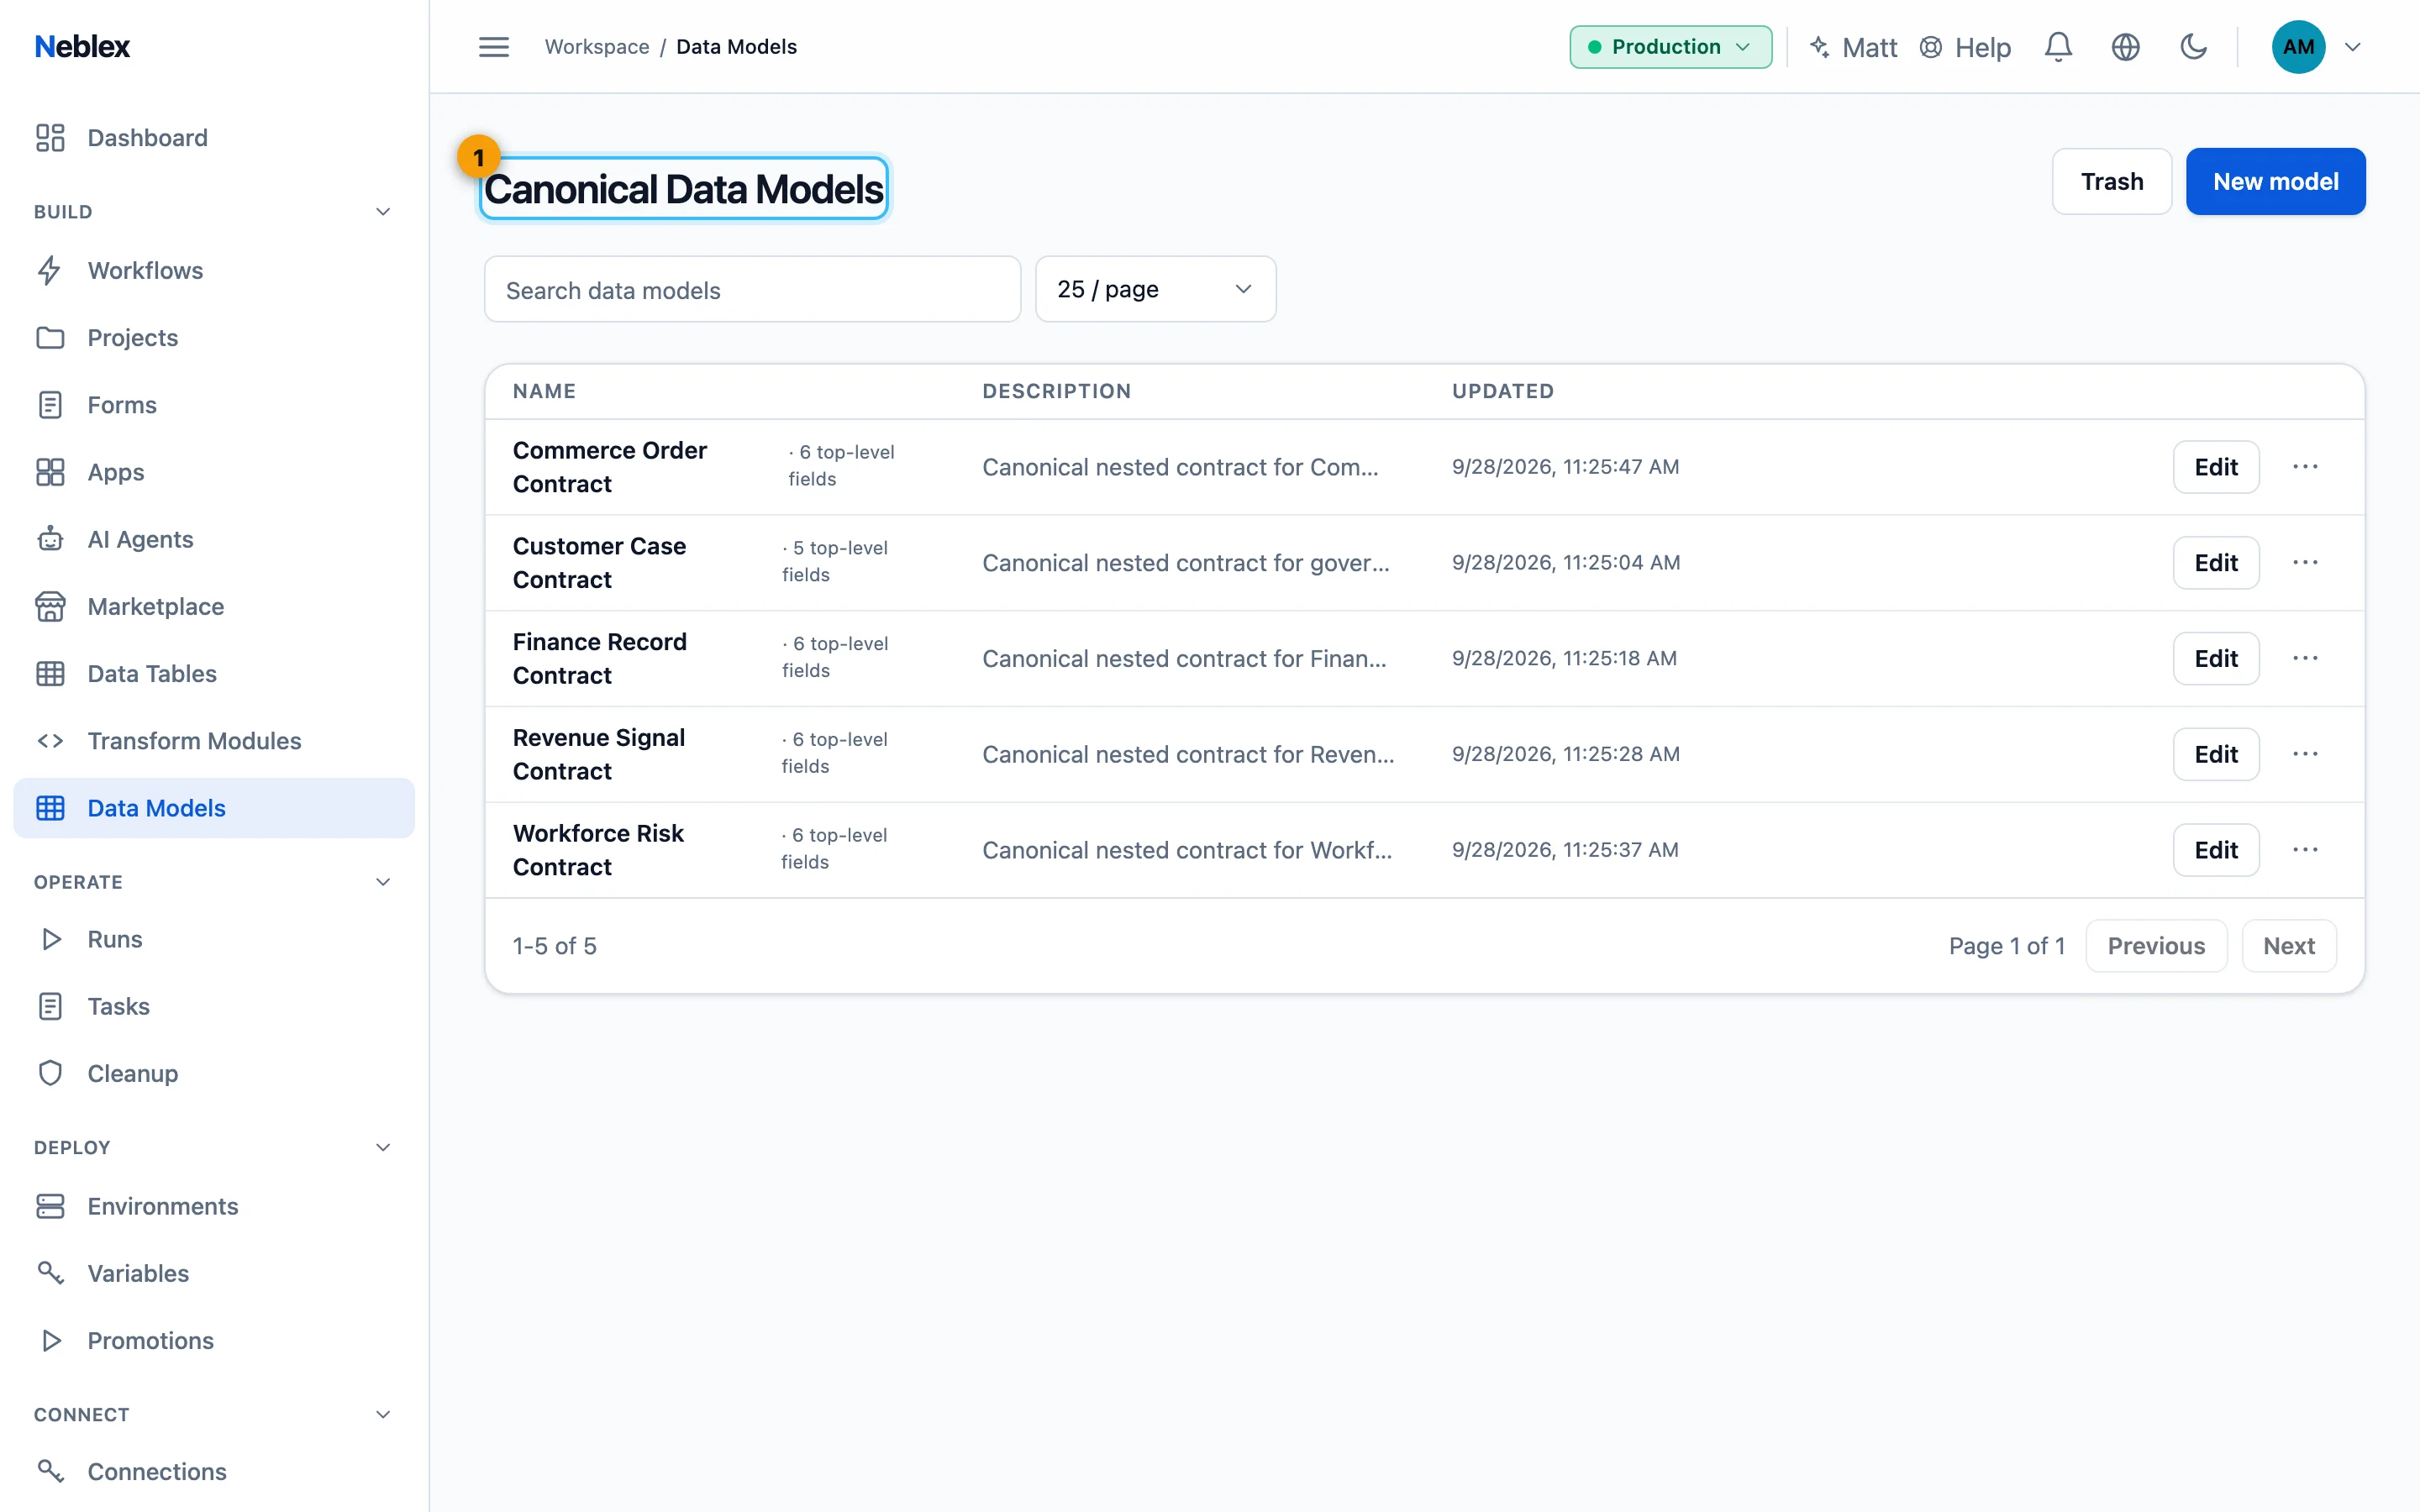This screenshot has width=2420, height=1512.
Task: Open Transform Modules in the sidebar
Action: (x=214, y=741)
